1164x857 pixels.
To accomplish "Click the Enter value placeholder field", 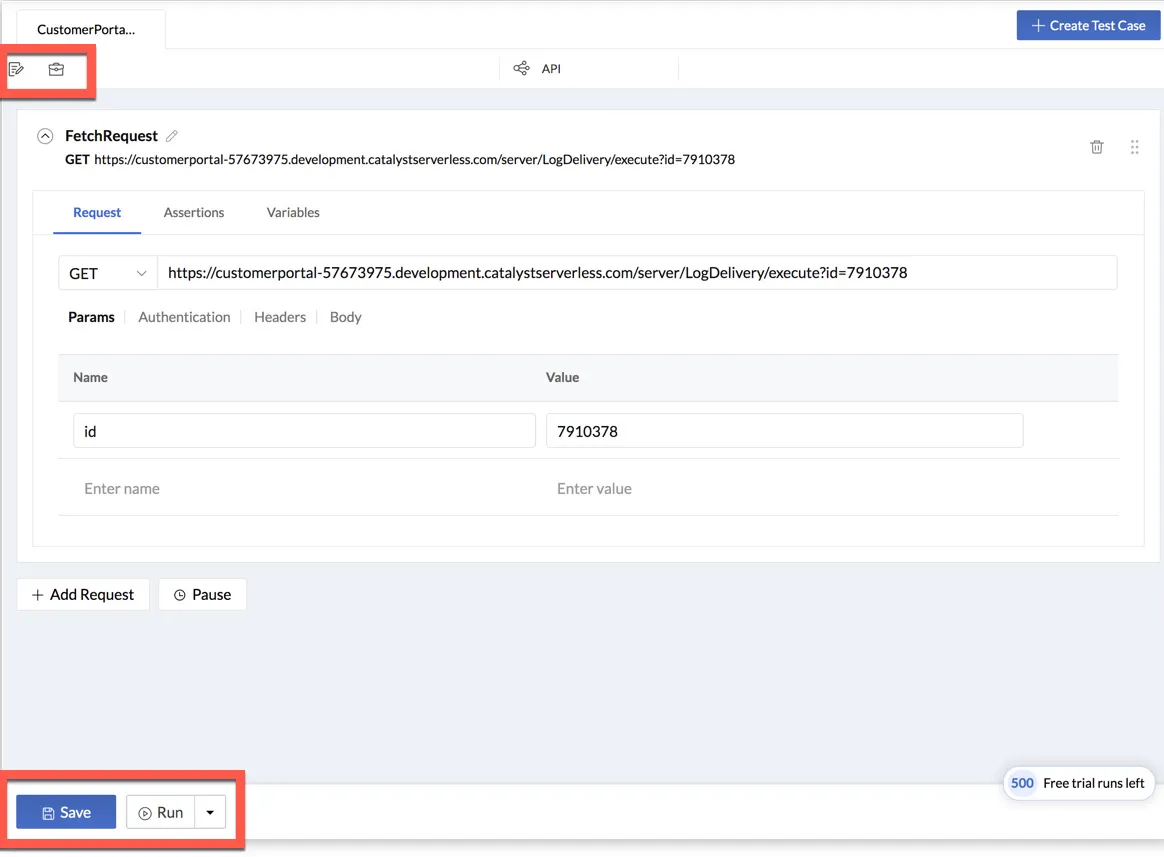I will [785, 489].
